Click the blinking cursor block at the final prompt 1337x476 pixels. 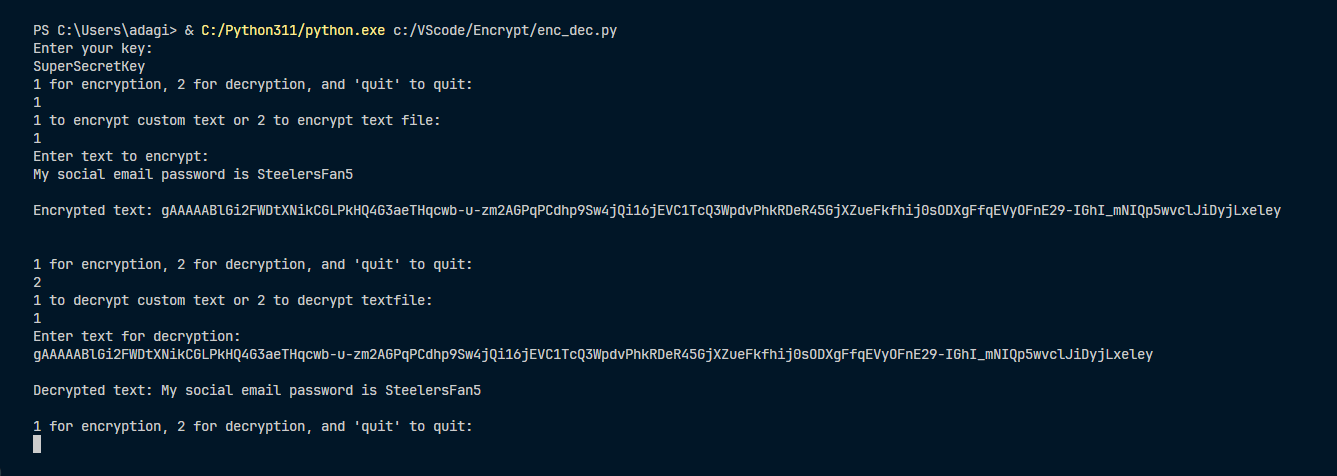pyautogui.click(x=37, y=444)
